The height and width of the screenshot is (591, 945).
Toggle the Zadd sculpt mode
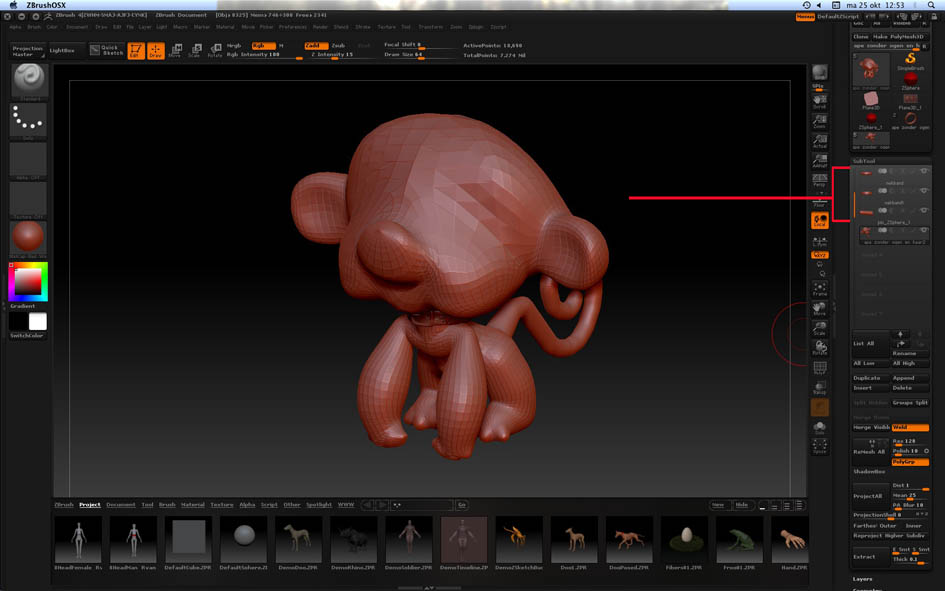tap(314, 46)
